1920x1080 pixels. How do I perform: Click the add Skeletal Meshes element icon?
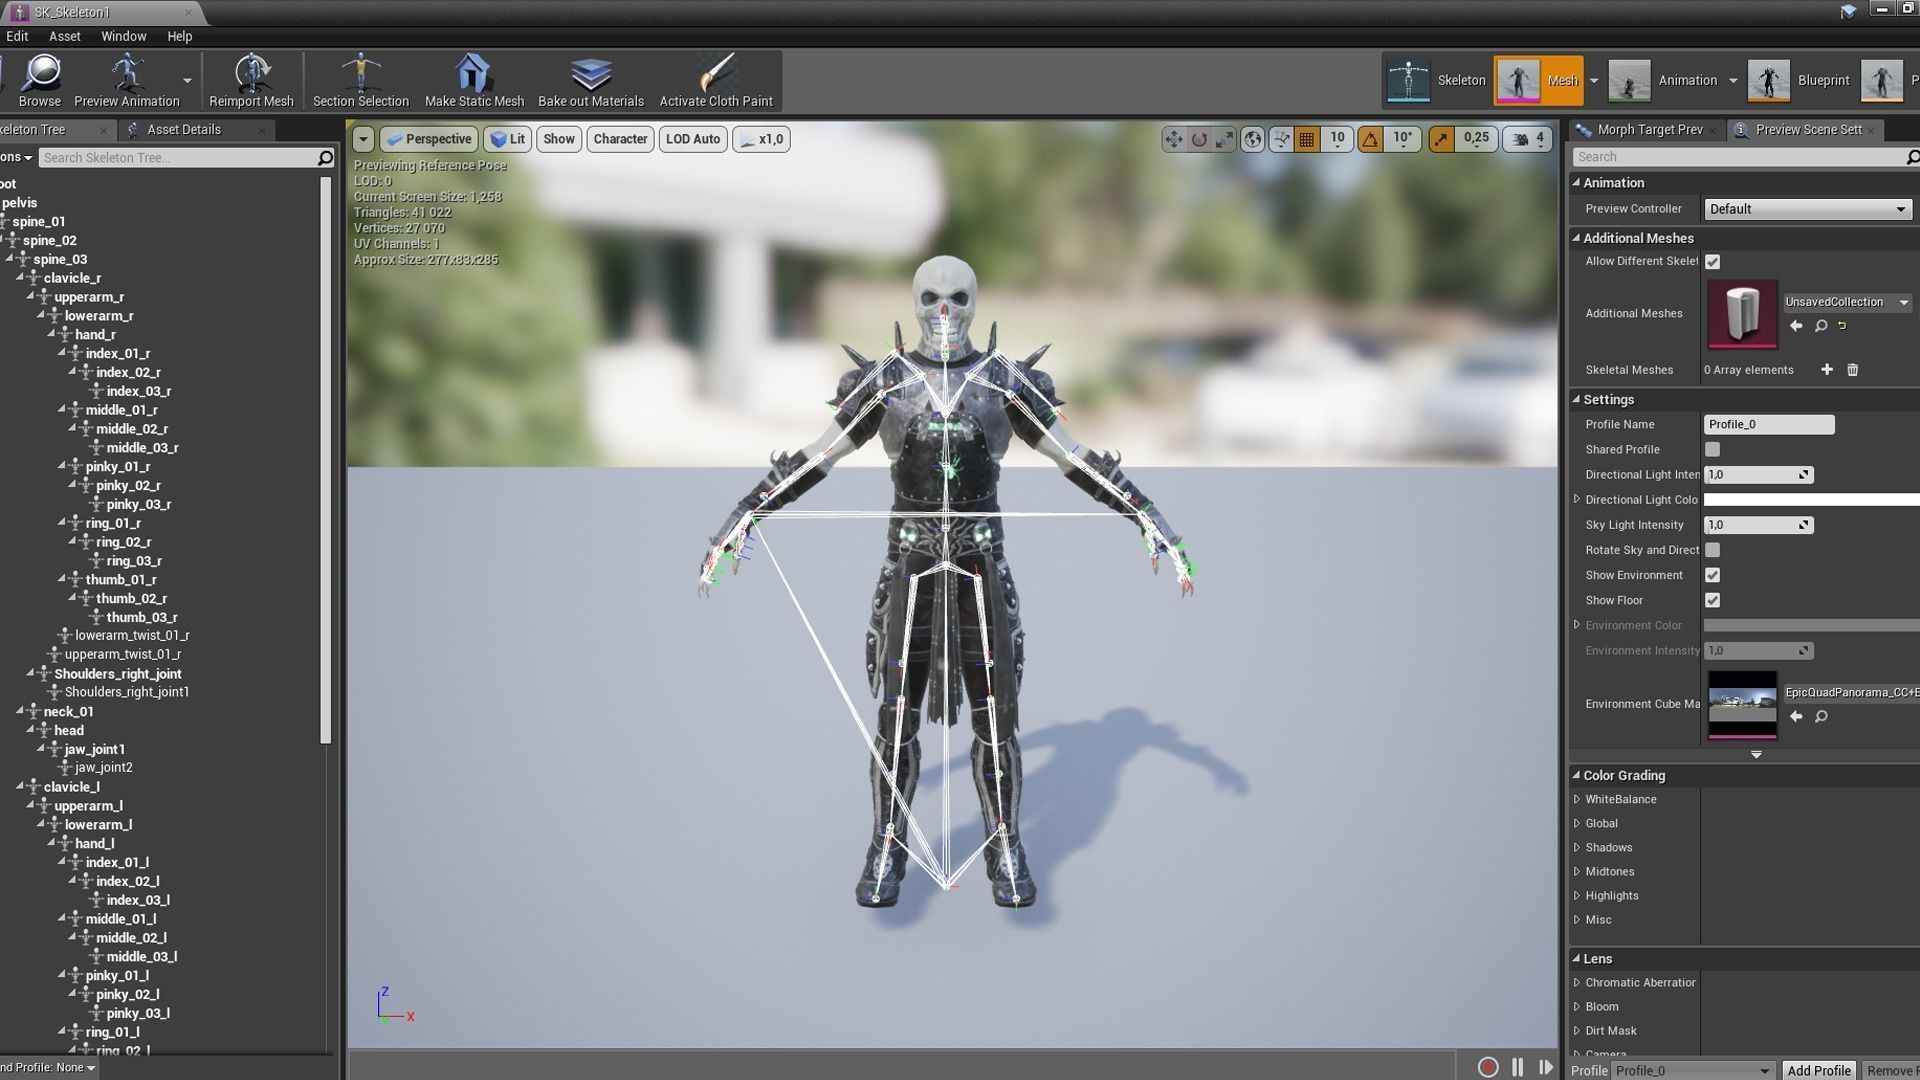(x=1827, y=370)
